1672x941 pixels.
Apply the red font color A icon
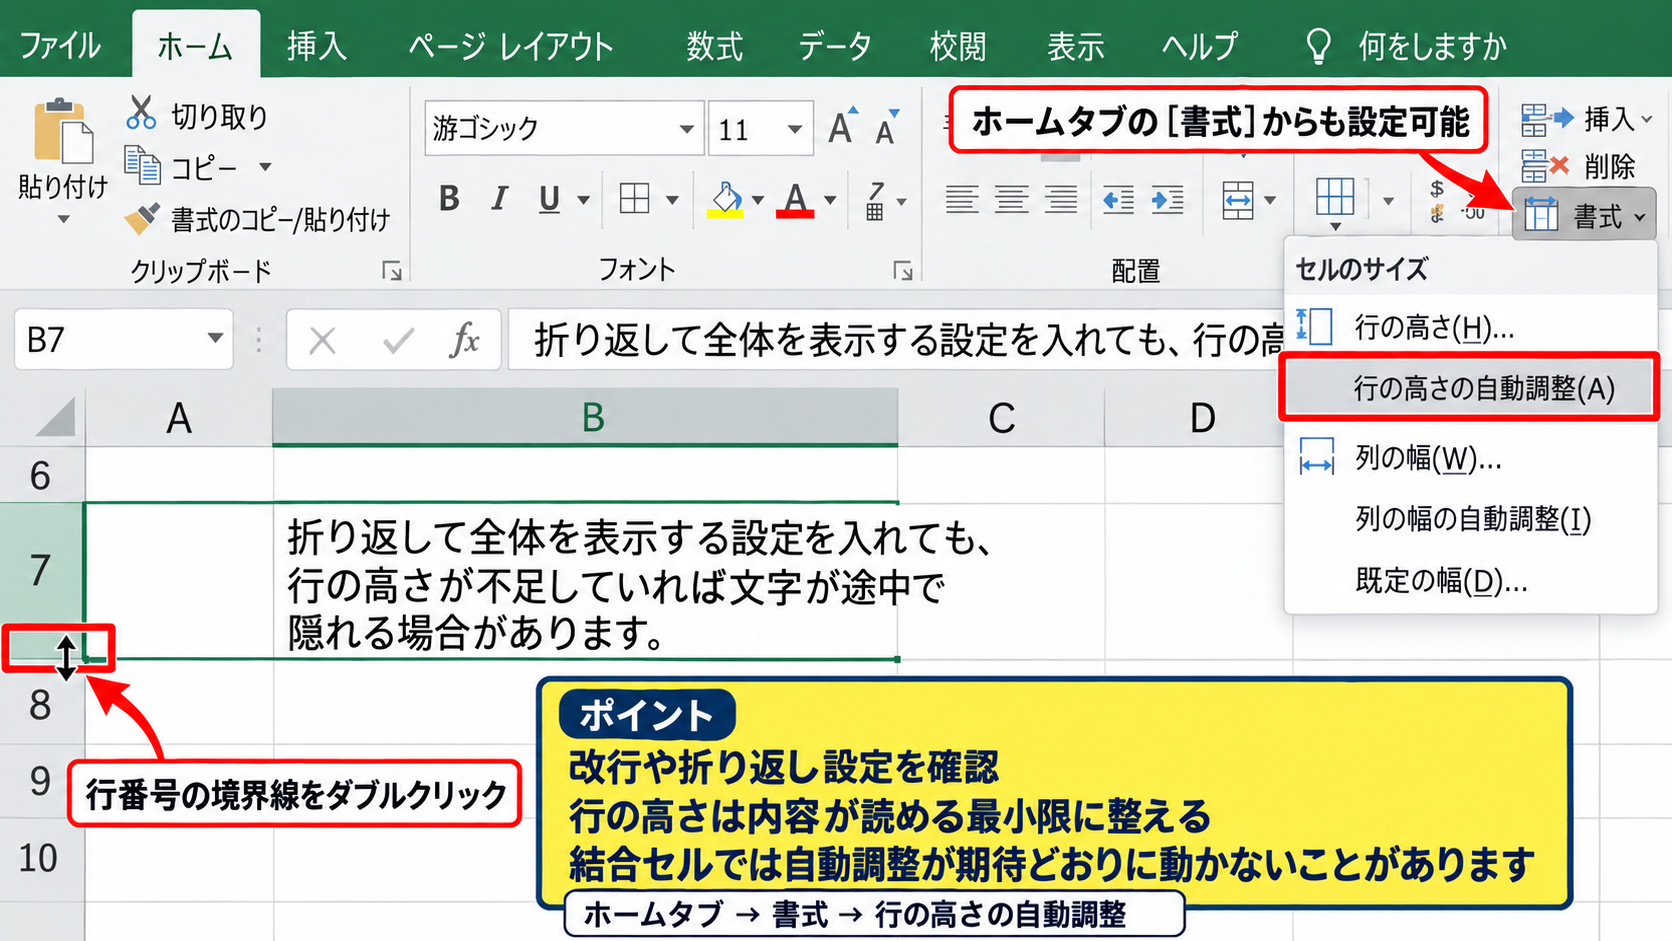pyautogui.click(x=795, y=200)
